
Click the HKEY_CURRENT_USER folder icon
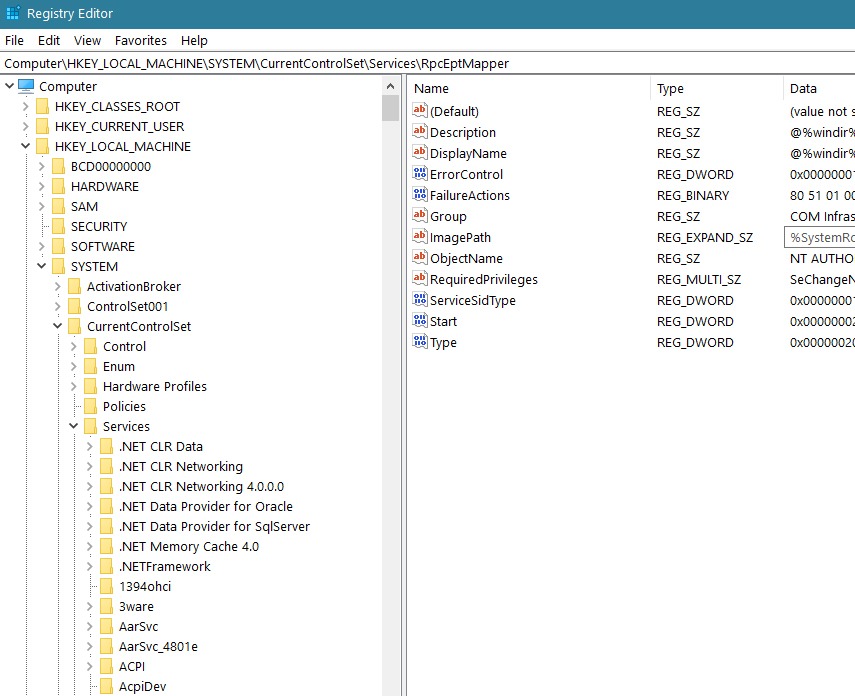coord(42,126)
